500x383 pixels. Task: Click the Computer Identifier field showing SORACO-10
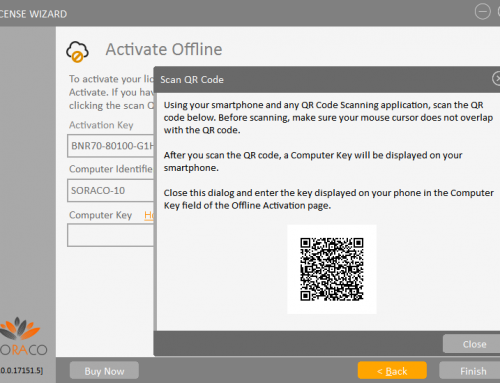tap(111, 190)
